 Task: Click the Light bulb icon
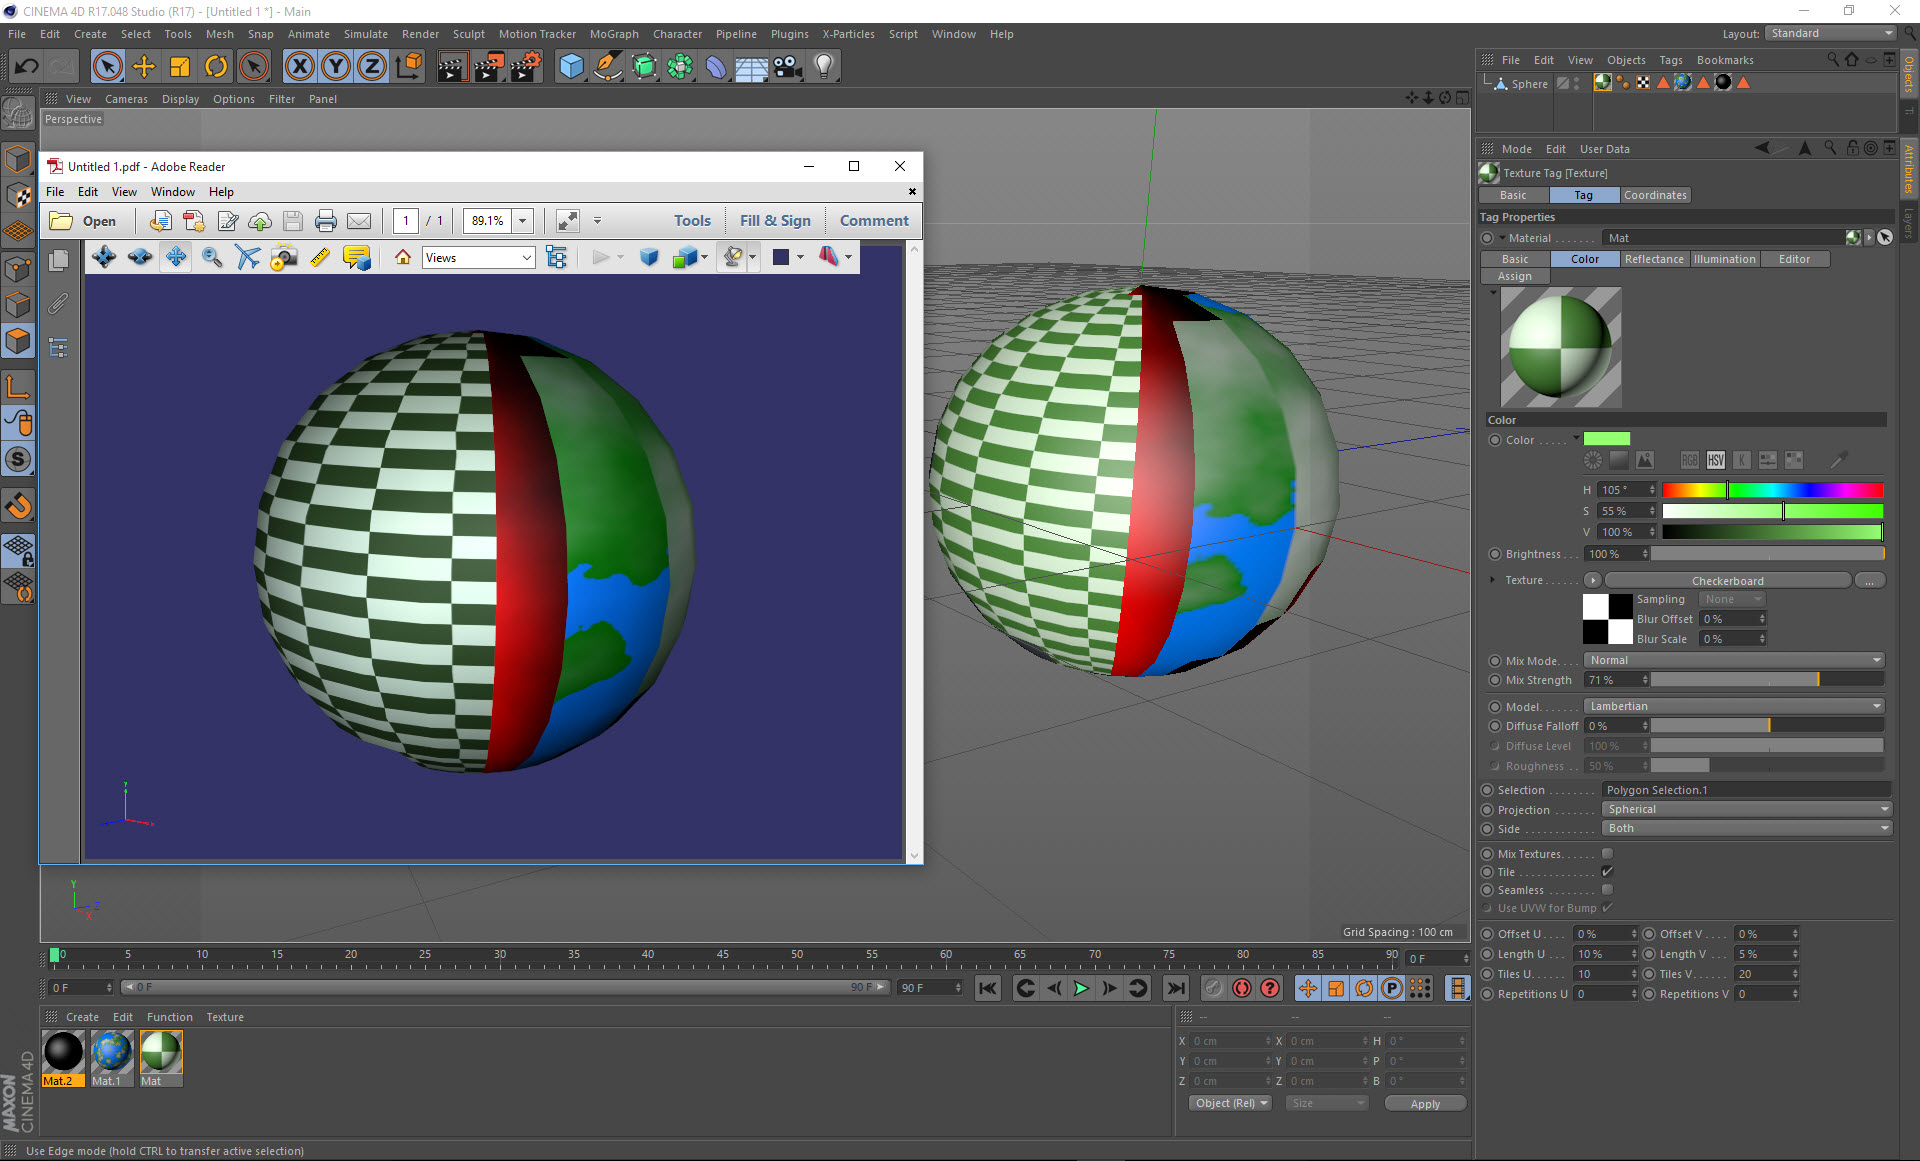tap(823, 67)
